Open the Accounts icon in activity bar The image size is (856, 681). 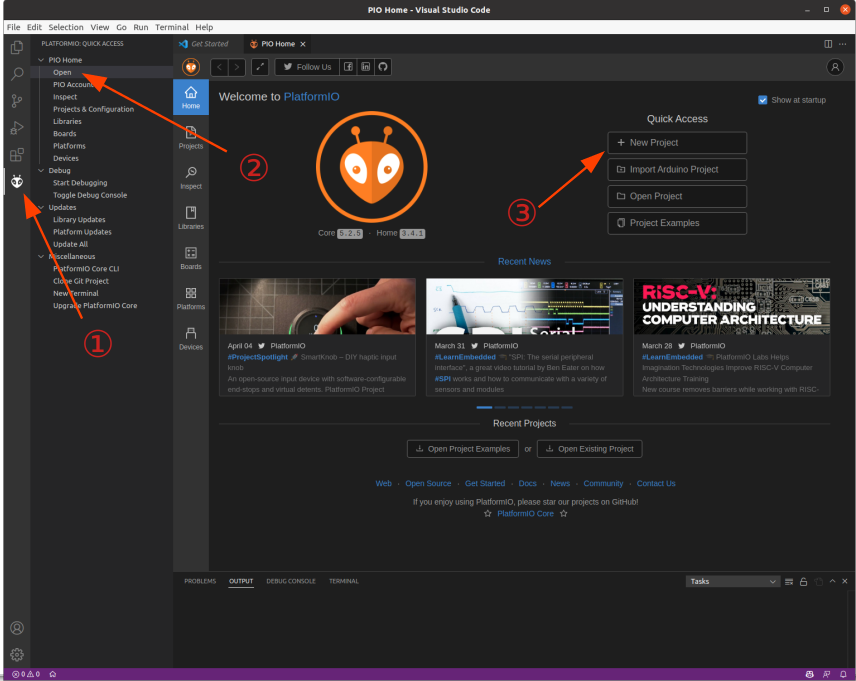click(x=17, y=628)
